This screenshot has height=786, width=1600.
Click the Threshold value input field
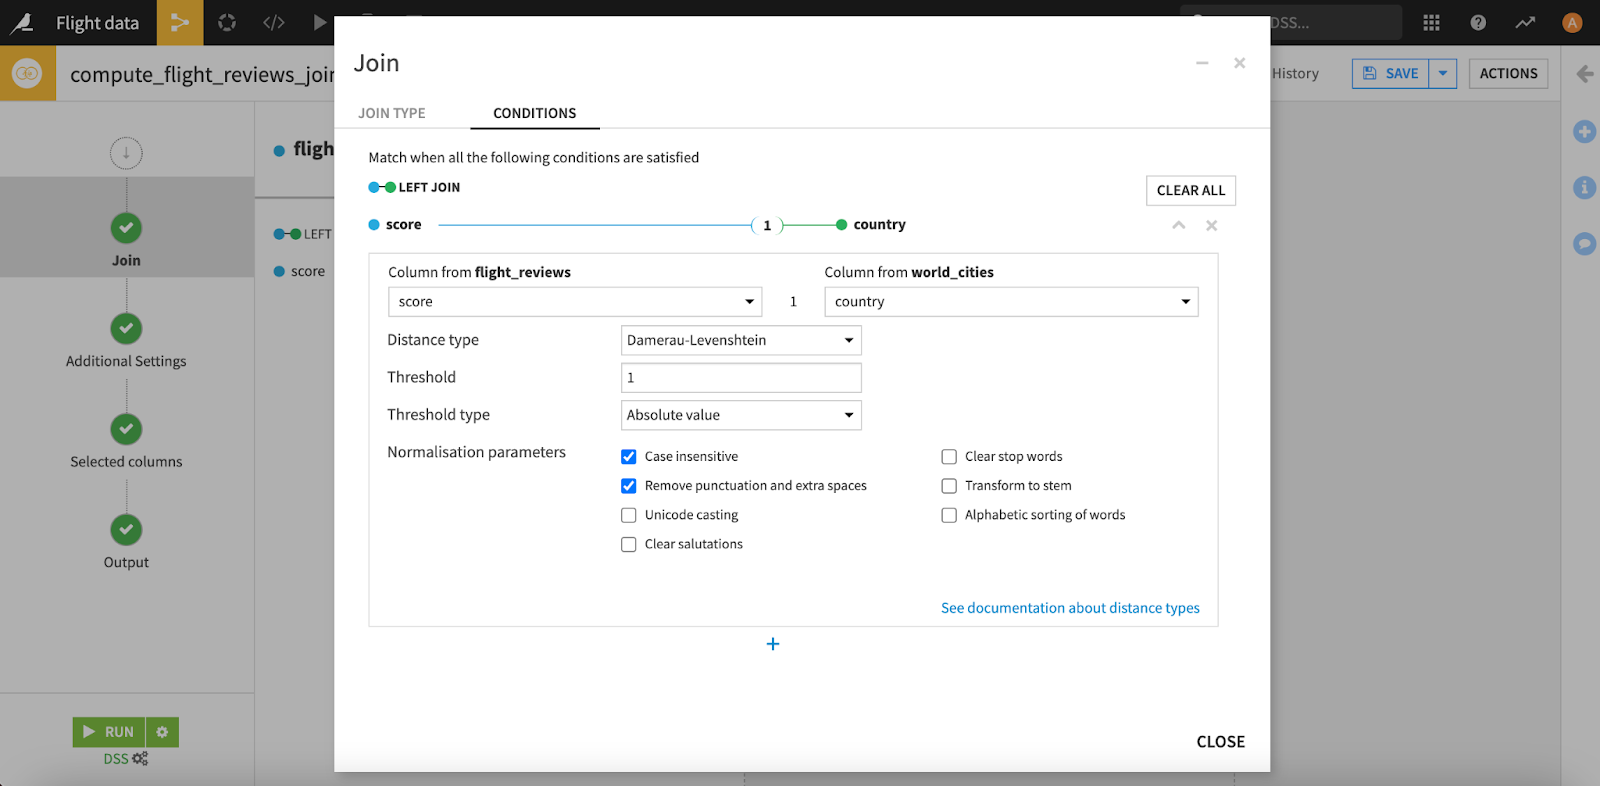click(x=740, y=377)
